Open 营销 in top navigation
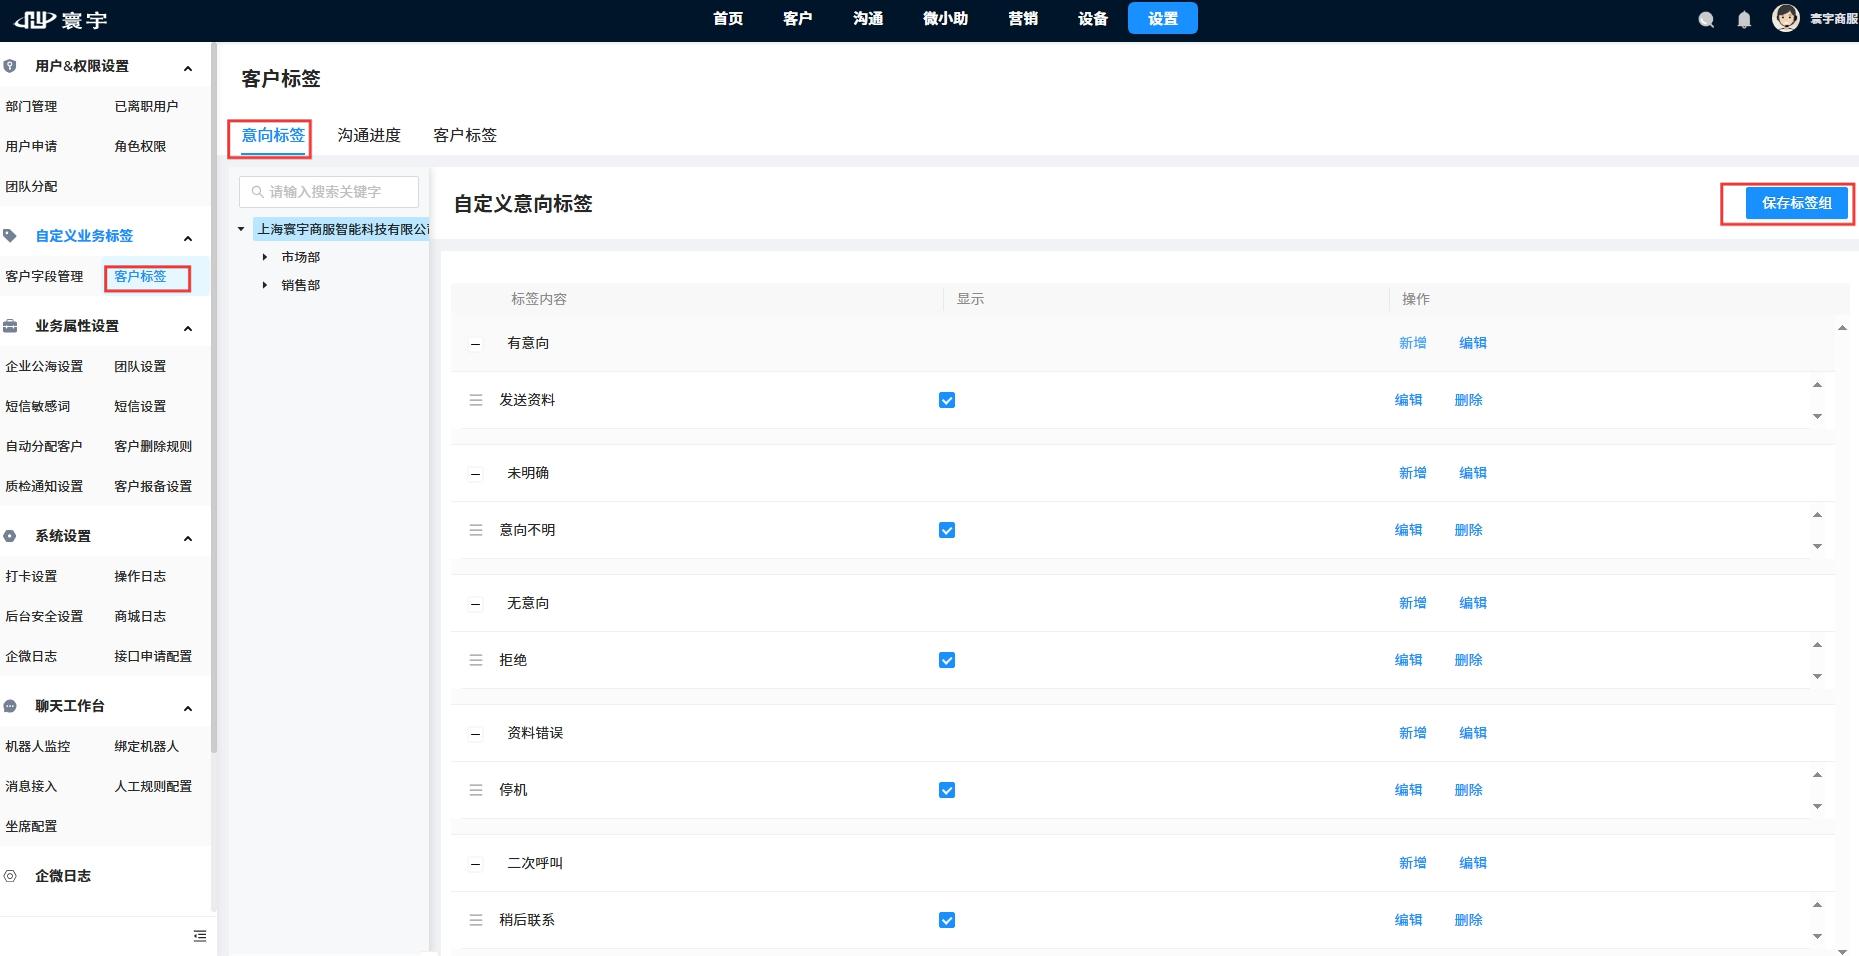1859x956 pixels. point(1023,19)
